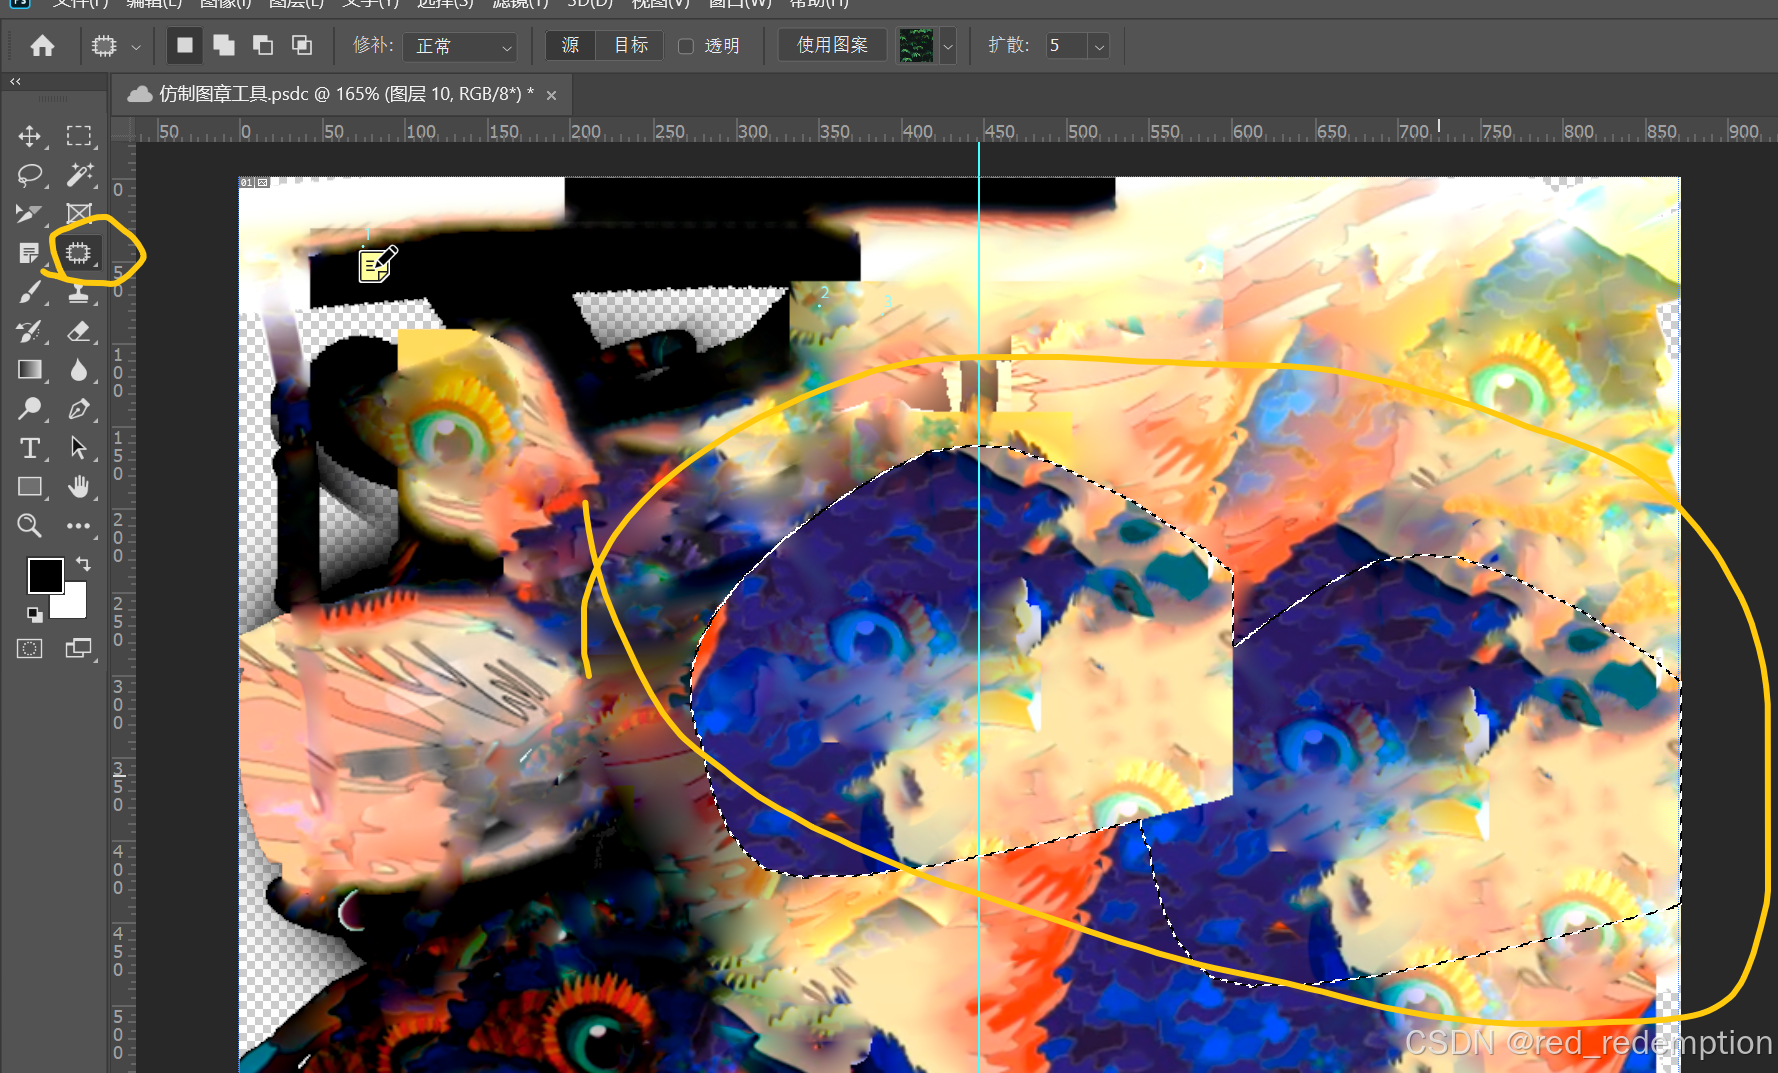Select the Path Selection arrow tool
The height and width of the screenshot is (1073, 1778).
tap(78, 448)
